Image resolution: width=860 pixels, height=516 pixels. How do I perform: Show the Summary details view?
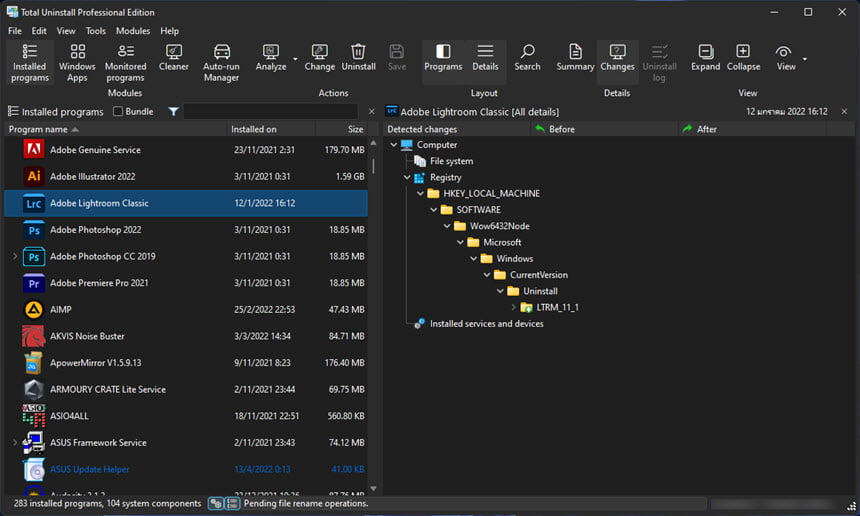575,58
